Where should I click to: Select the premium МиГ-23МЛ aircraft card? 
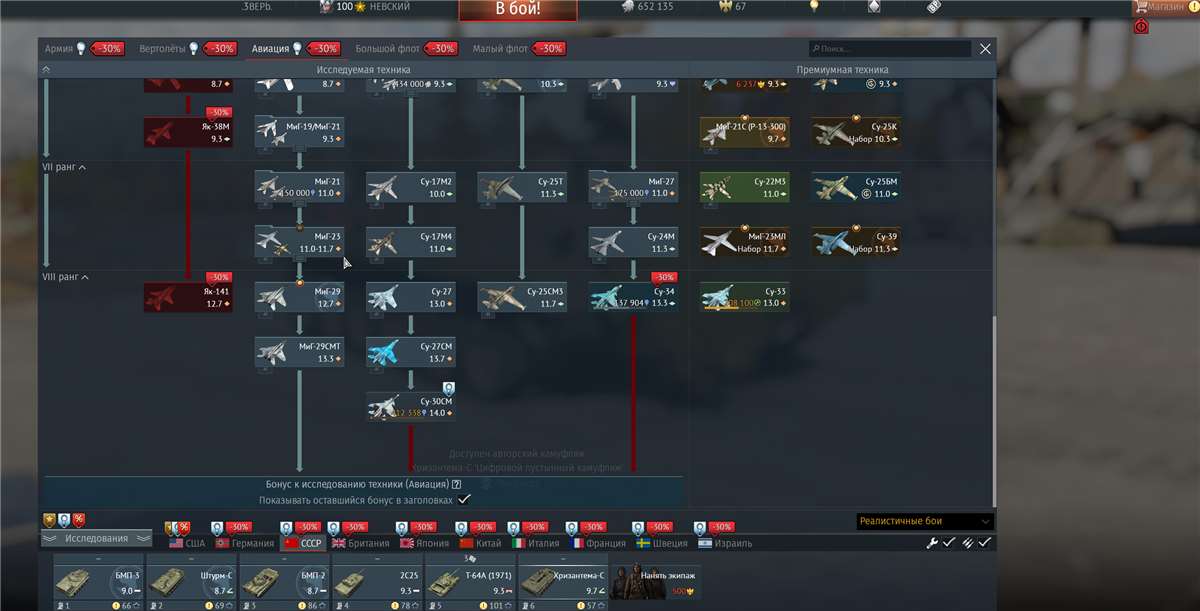click(x=744, y=242)
